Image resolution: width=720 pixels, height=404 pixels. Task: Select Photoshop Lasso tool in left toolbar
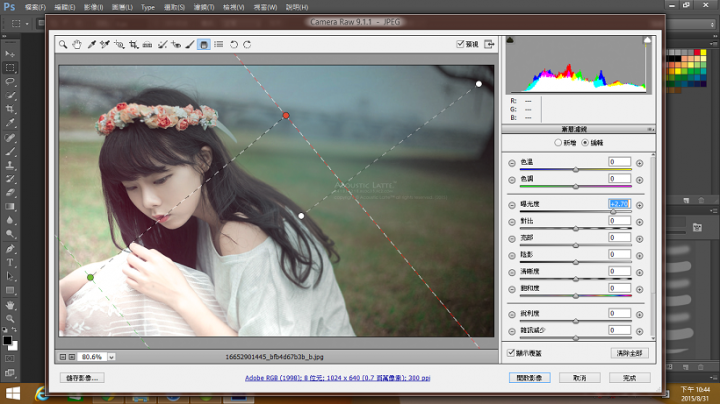click(x=10, y=82)
